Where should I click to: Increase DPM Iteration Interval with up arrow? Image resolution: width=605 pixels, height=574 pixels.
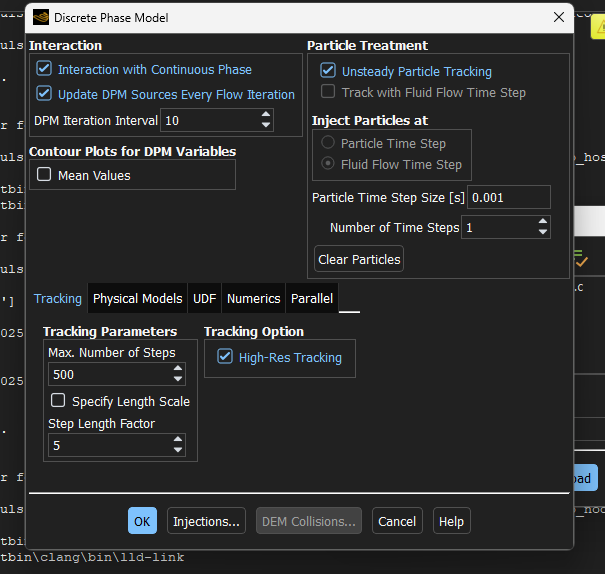click(265, 115)
